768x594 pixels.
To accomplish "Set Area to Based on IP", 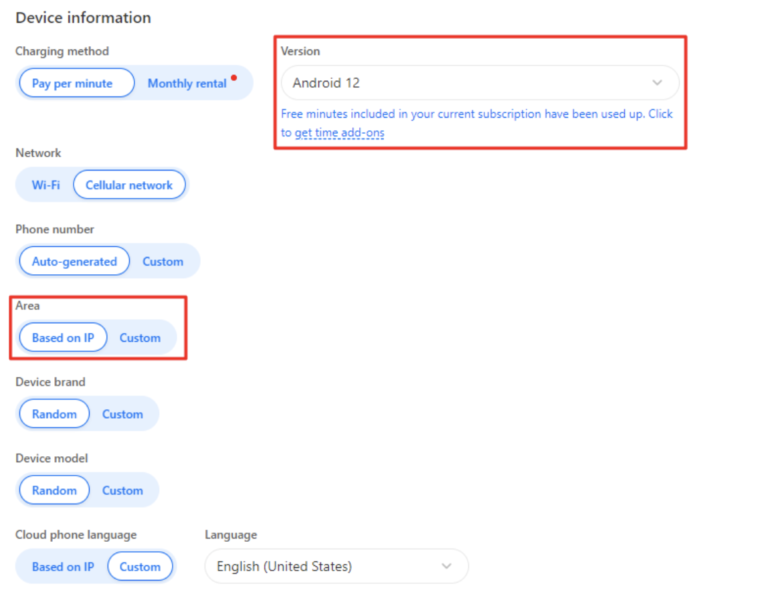I will pos(63,338).
